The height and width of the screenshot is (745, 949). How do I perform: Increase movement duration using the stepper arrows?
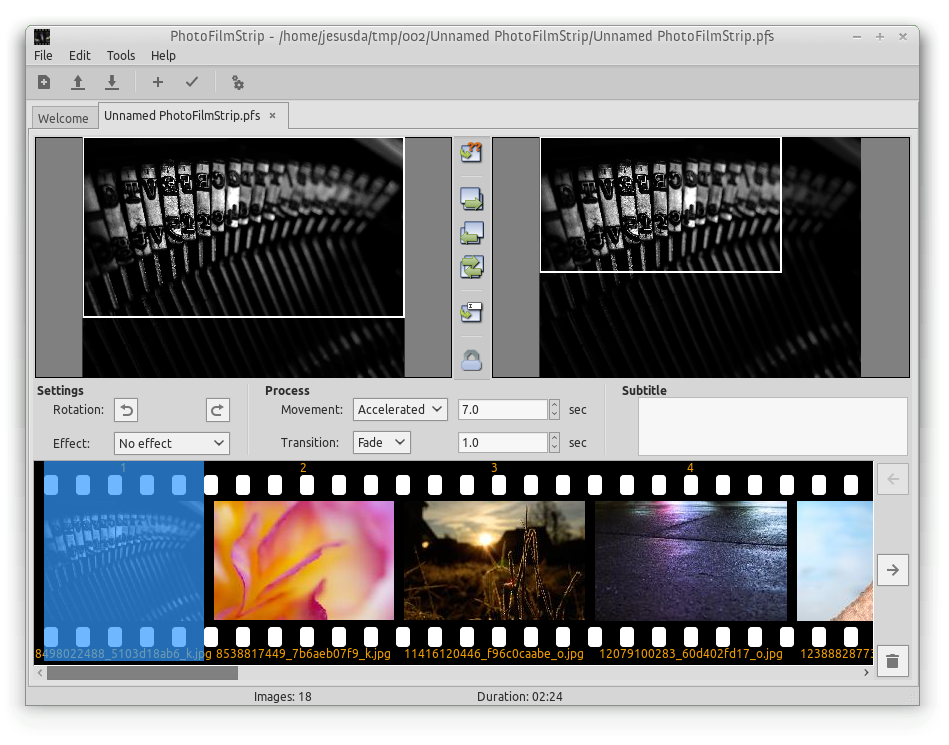coord(553,403)
